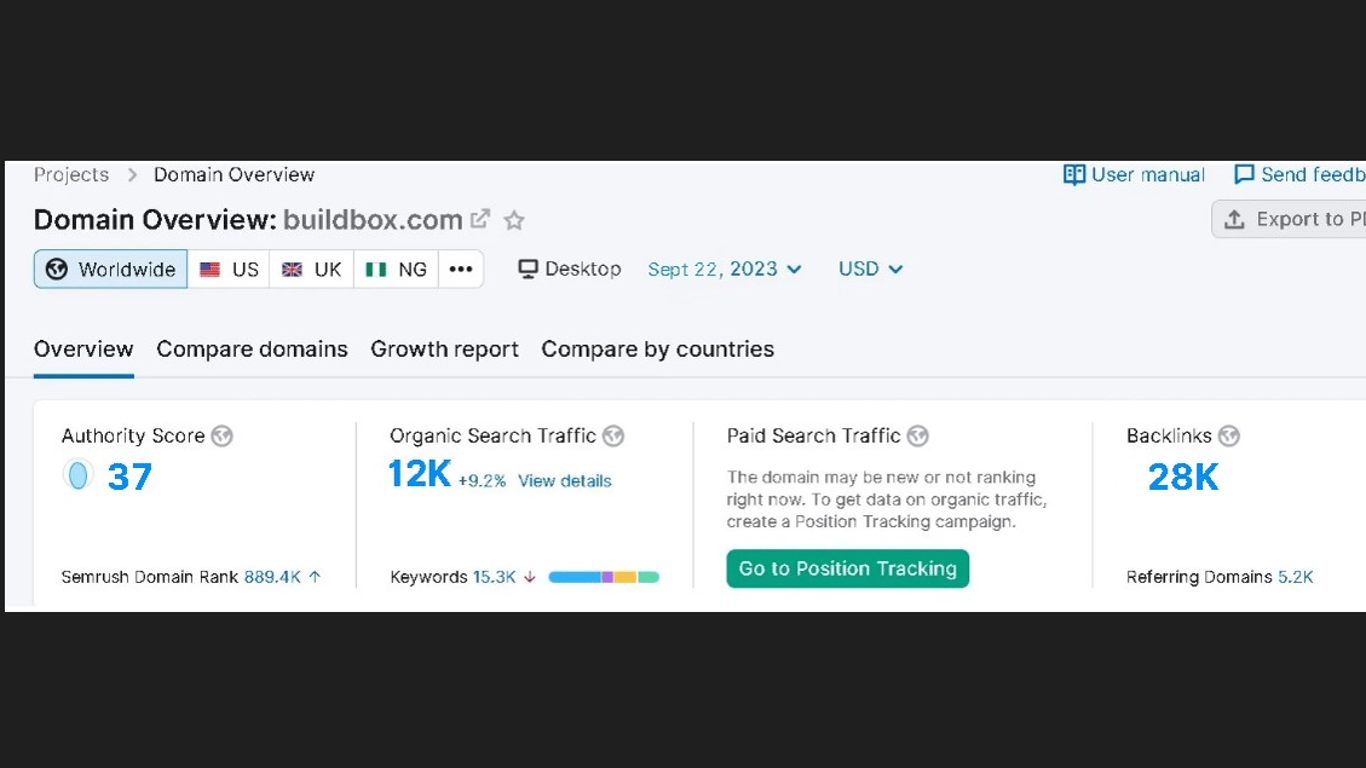Click the Backlinks info icon
Image resolution: width=1366 pixels, height=768 pixels.
pyautogui.click(x=1229, y=436)
